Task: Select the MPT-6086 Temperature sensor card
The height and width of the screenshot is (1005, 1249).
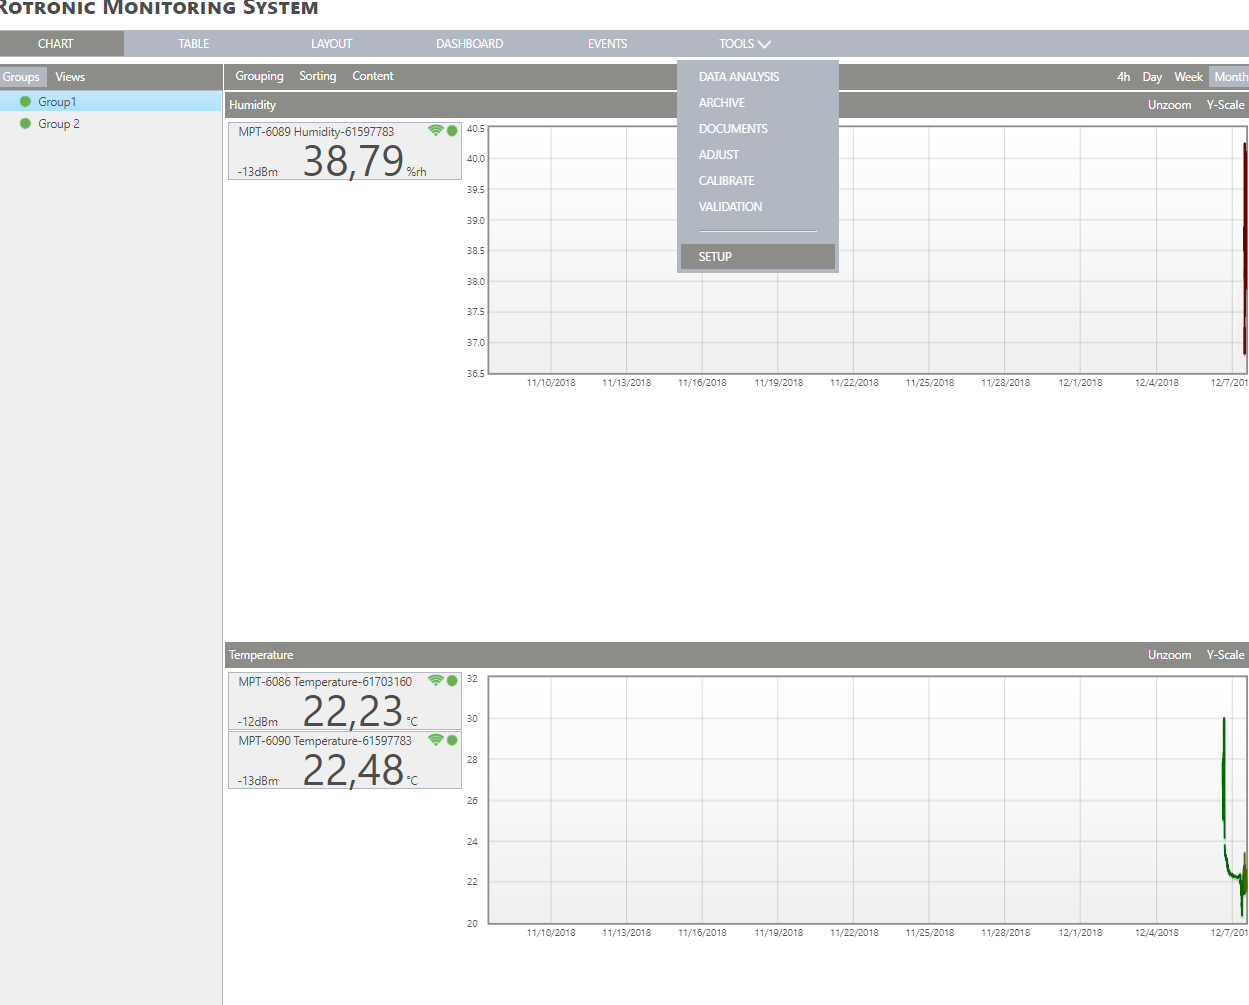Action: point(345,701)
